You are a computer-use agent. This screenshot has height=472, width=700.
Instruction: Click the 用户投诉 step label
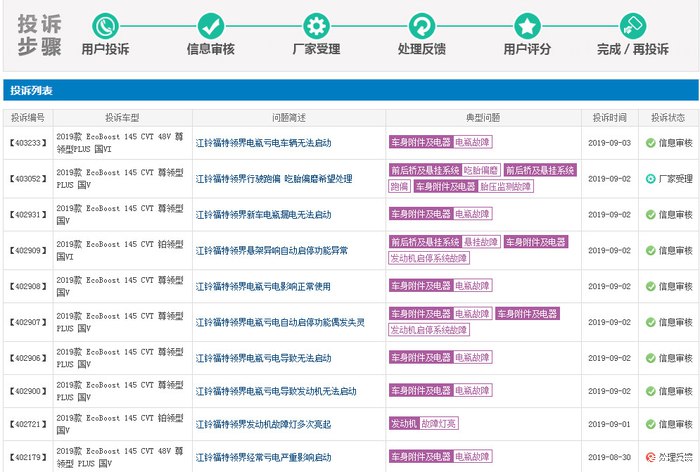[x=105, y=49]
